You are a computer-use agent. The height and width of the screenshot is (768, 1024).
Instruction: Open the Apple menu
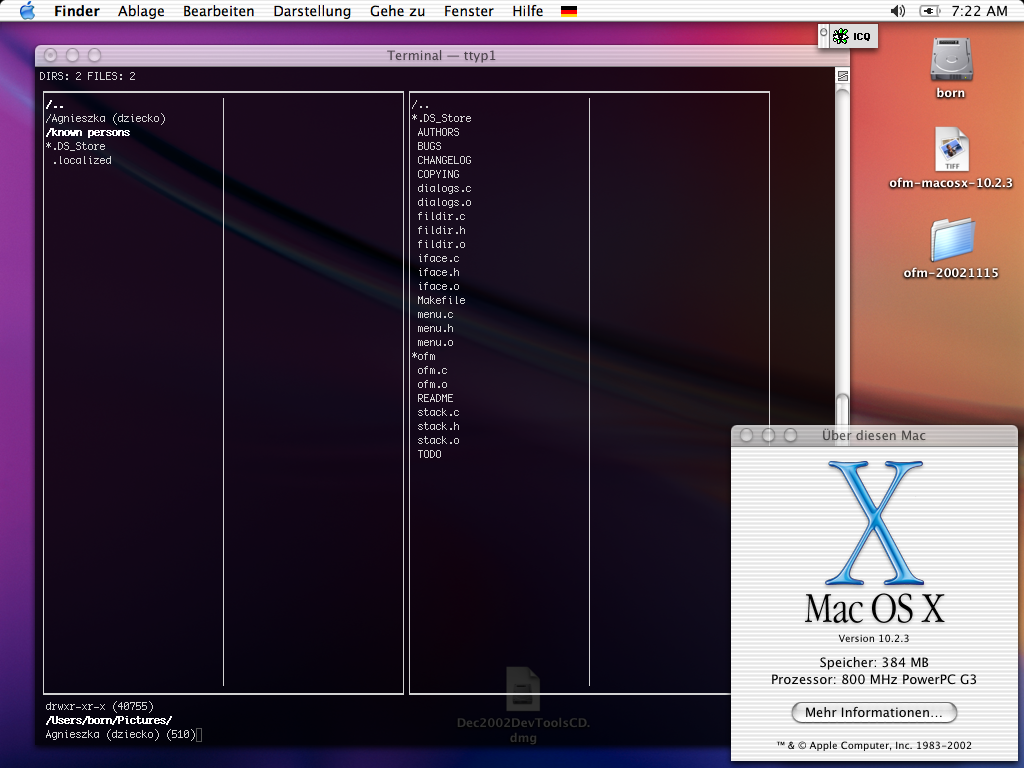click(x=27, y=11)
